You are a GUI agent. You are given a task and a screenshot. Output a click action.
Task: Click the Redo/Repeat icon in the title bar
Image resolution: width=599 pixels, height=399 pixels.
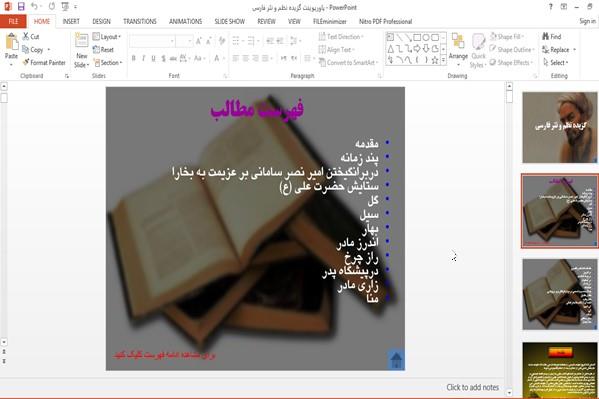[x=52, y=6]
